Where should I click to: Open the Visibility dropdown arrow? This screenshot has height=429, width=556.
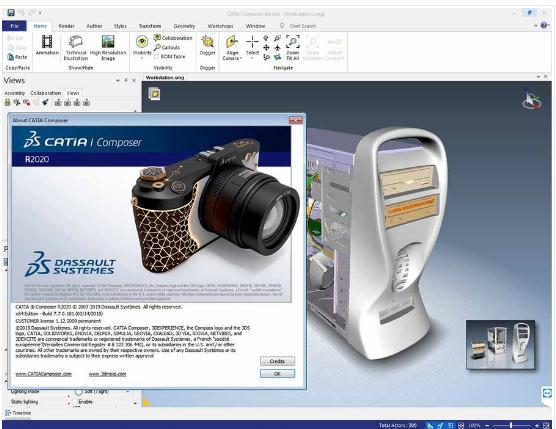142,58
